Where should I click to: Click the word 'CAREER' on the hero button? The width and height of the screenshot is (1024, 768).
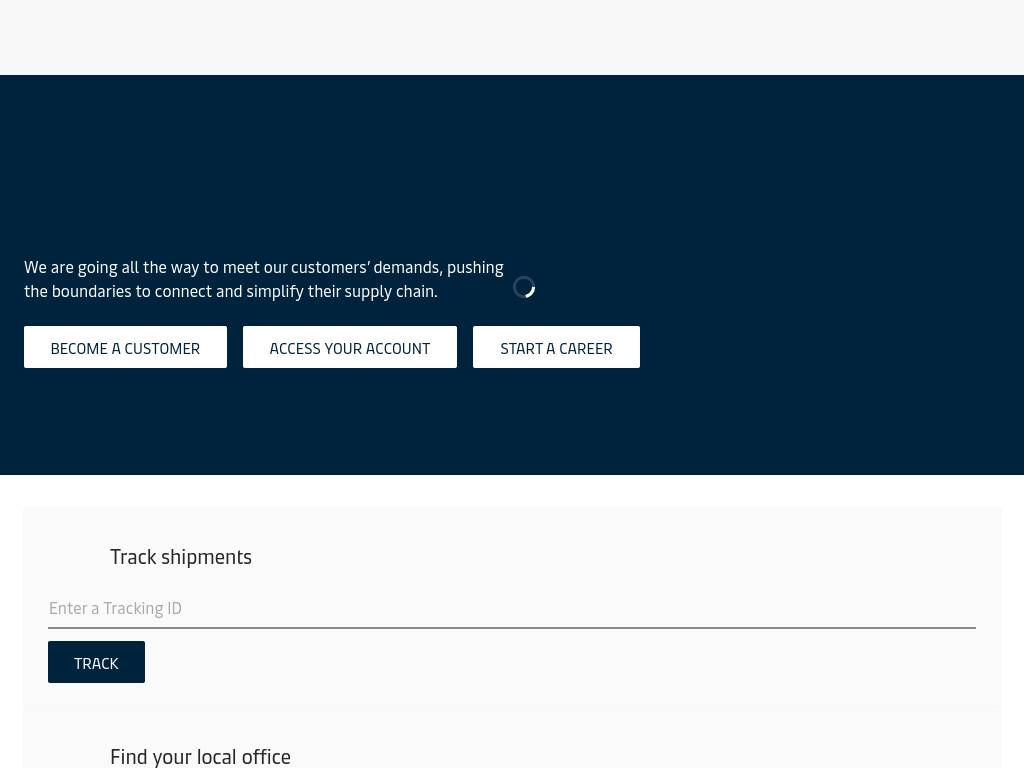point(586,348)
